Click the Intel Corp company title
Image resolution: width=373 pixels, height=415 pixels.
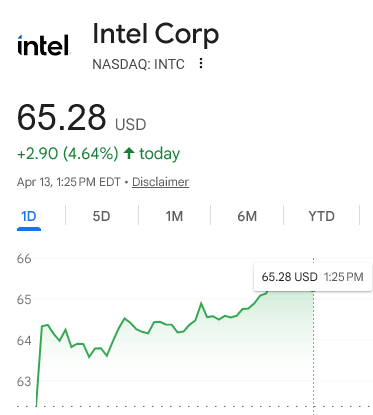point(156,34)
